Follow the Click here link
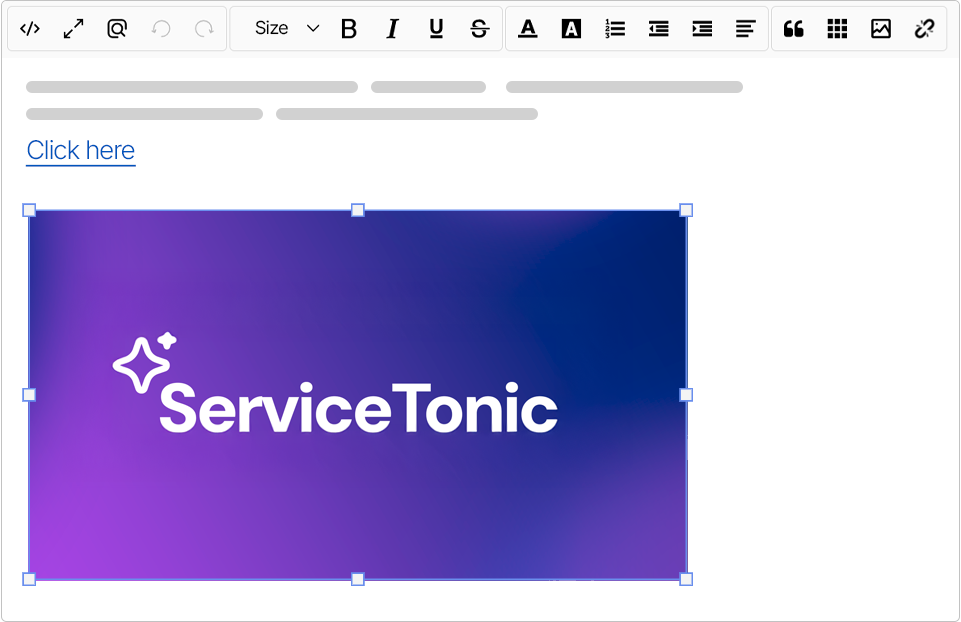The width and height of the screenshot is (961, 622). pos(81,151)
